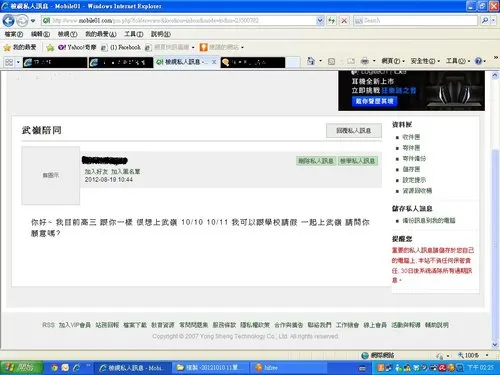Viewport: 500px width, 375px height.
Task: Expand the Print options dropdown arrow
Action: point(374,61)
